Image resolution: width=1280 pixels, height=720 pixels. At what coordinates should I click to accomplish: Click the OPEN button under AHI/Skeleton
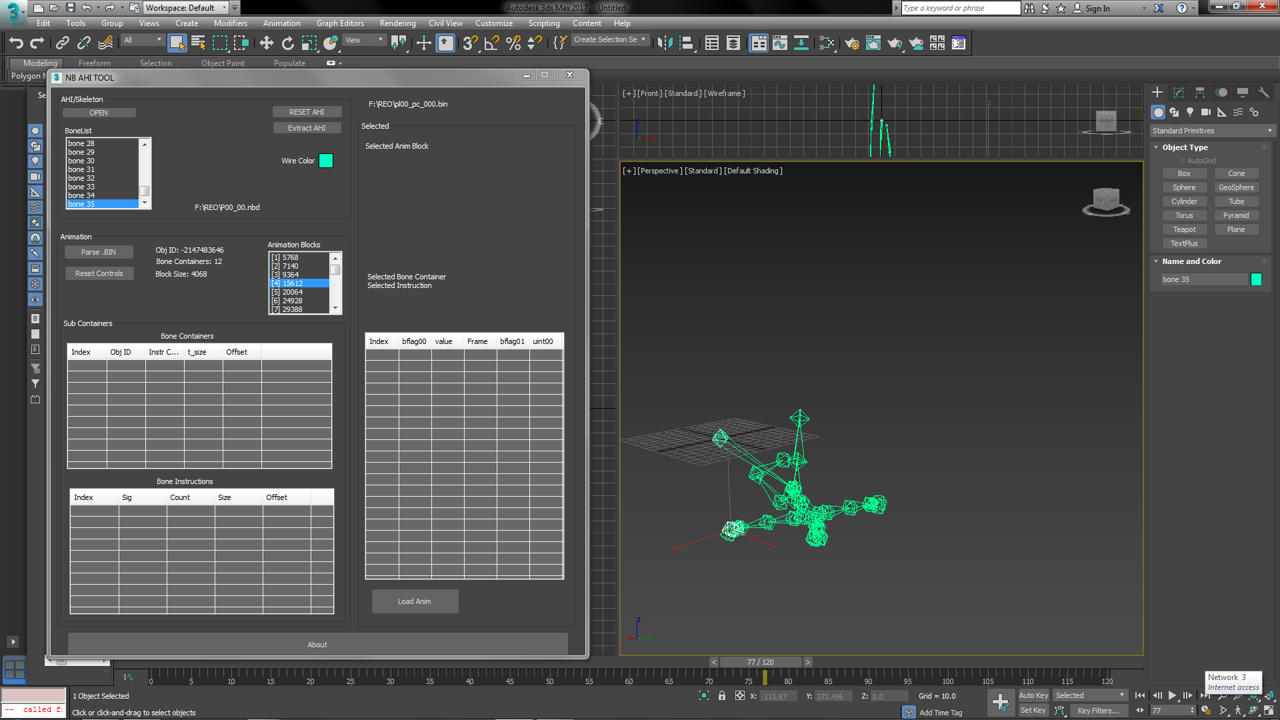[x=99, y=113]
